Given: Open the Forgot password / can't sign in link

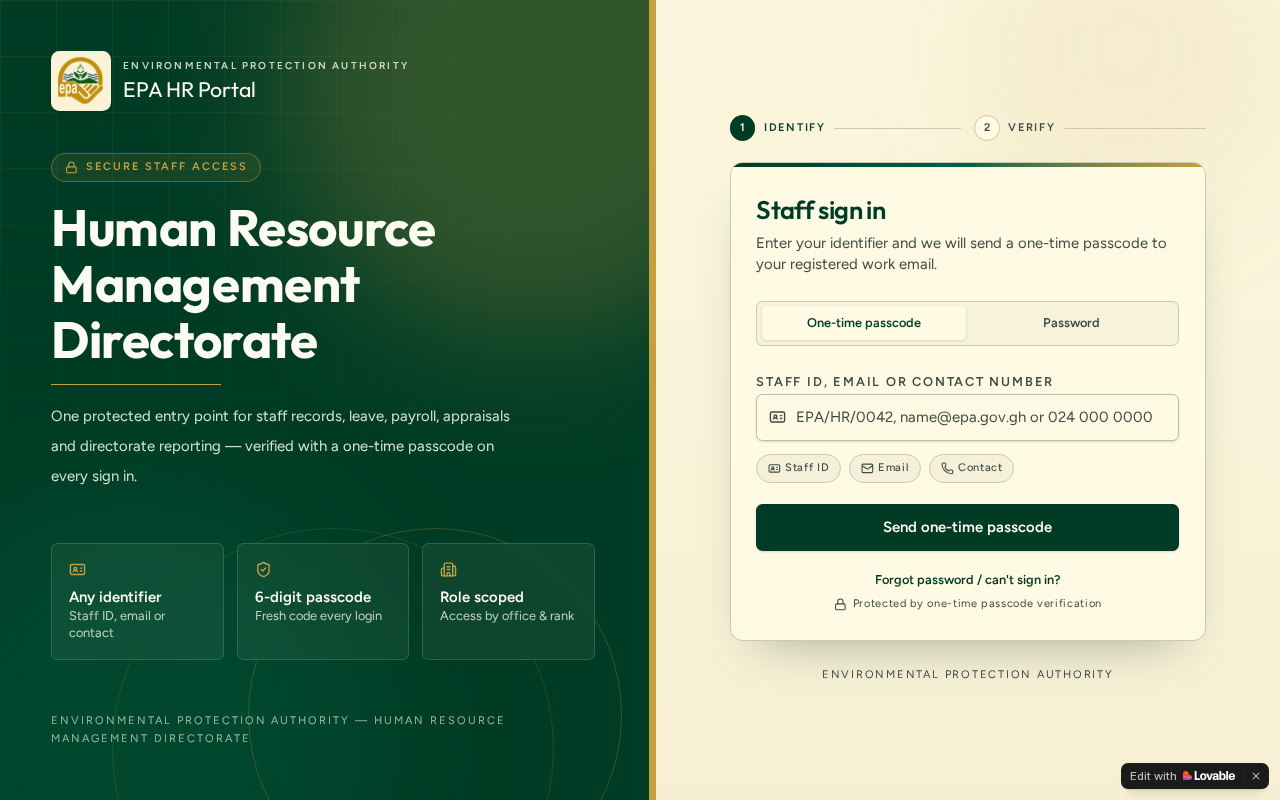Looking at the screenshot, I should click(x=967, y=580).
